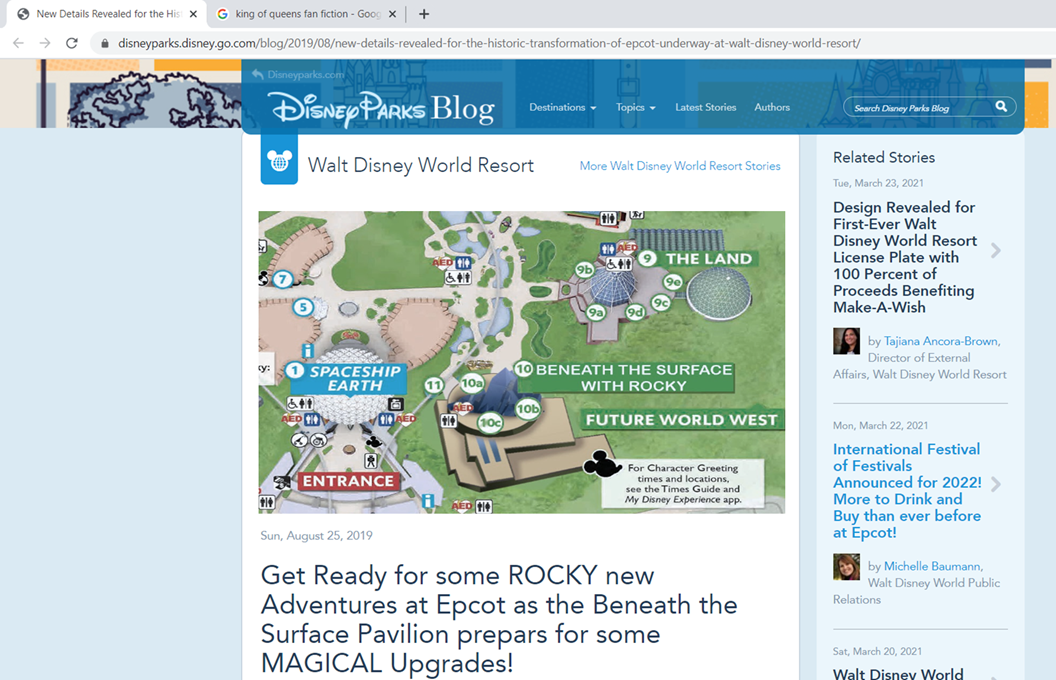The width and height of the screenshot is (1056, 680).
Task: Click chevron next to license plate story
Action: coord(996,251)
